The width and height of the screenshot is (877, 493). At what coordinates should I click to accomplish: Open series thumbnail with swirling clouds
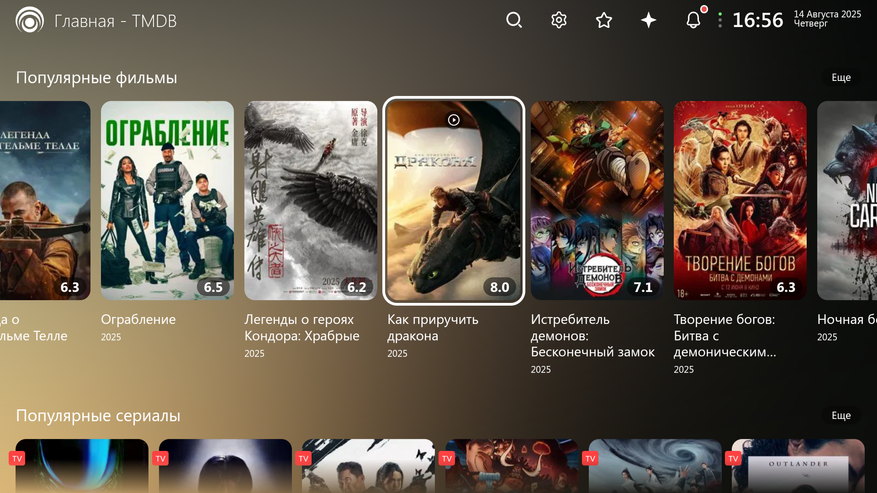pos(655,466)
